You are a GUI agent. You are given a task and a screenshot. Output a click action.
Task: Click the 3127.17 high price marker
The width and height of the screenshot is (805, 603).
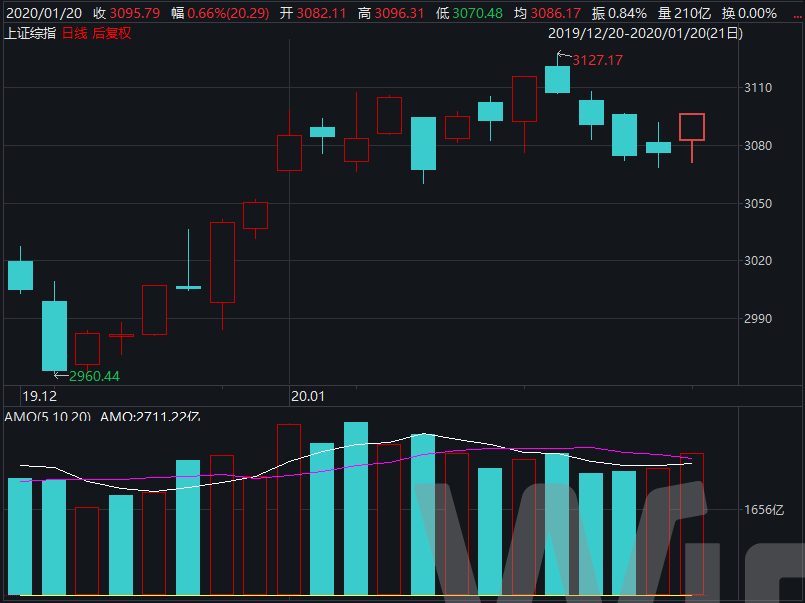pos(597,61)
